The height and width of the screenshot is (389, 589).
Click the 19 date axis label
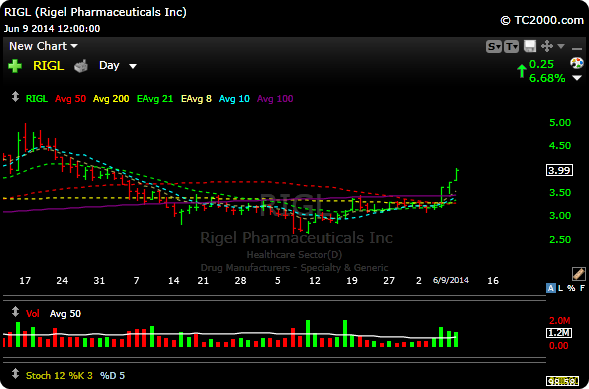click(x=352, y=280)
